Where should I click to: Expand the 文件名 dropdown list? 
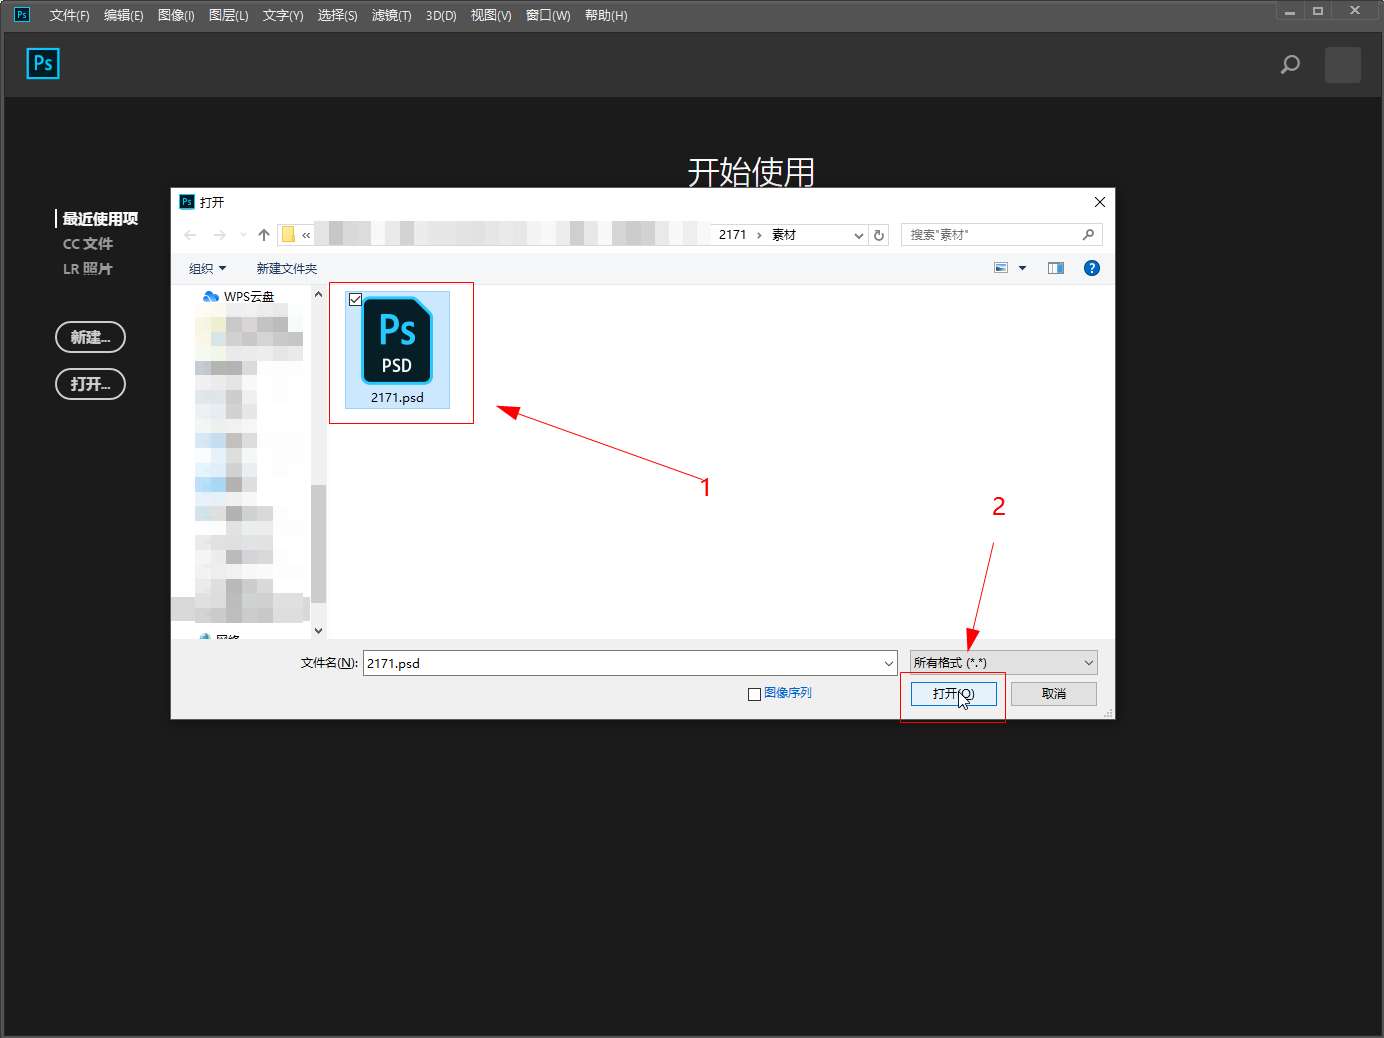click(888, 663)
